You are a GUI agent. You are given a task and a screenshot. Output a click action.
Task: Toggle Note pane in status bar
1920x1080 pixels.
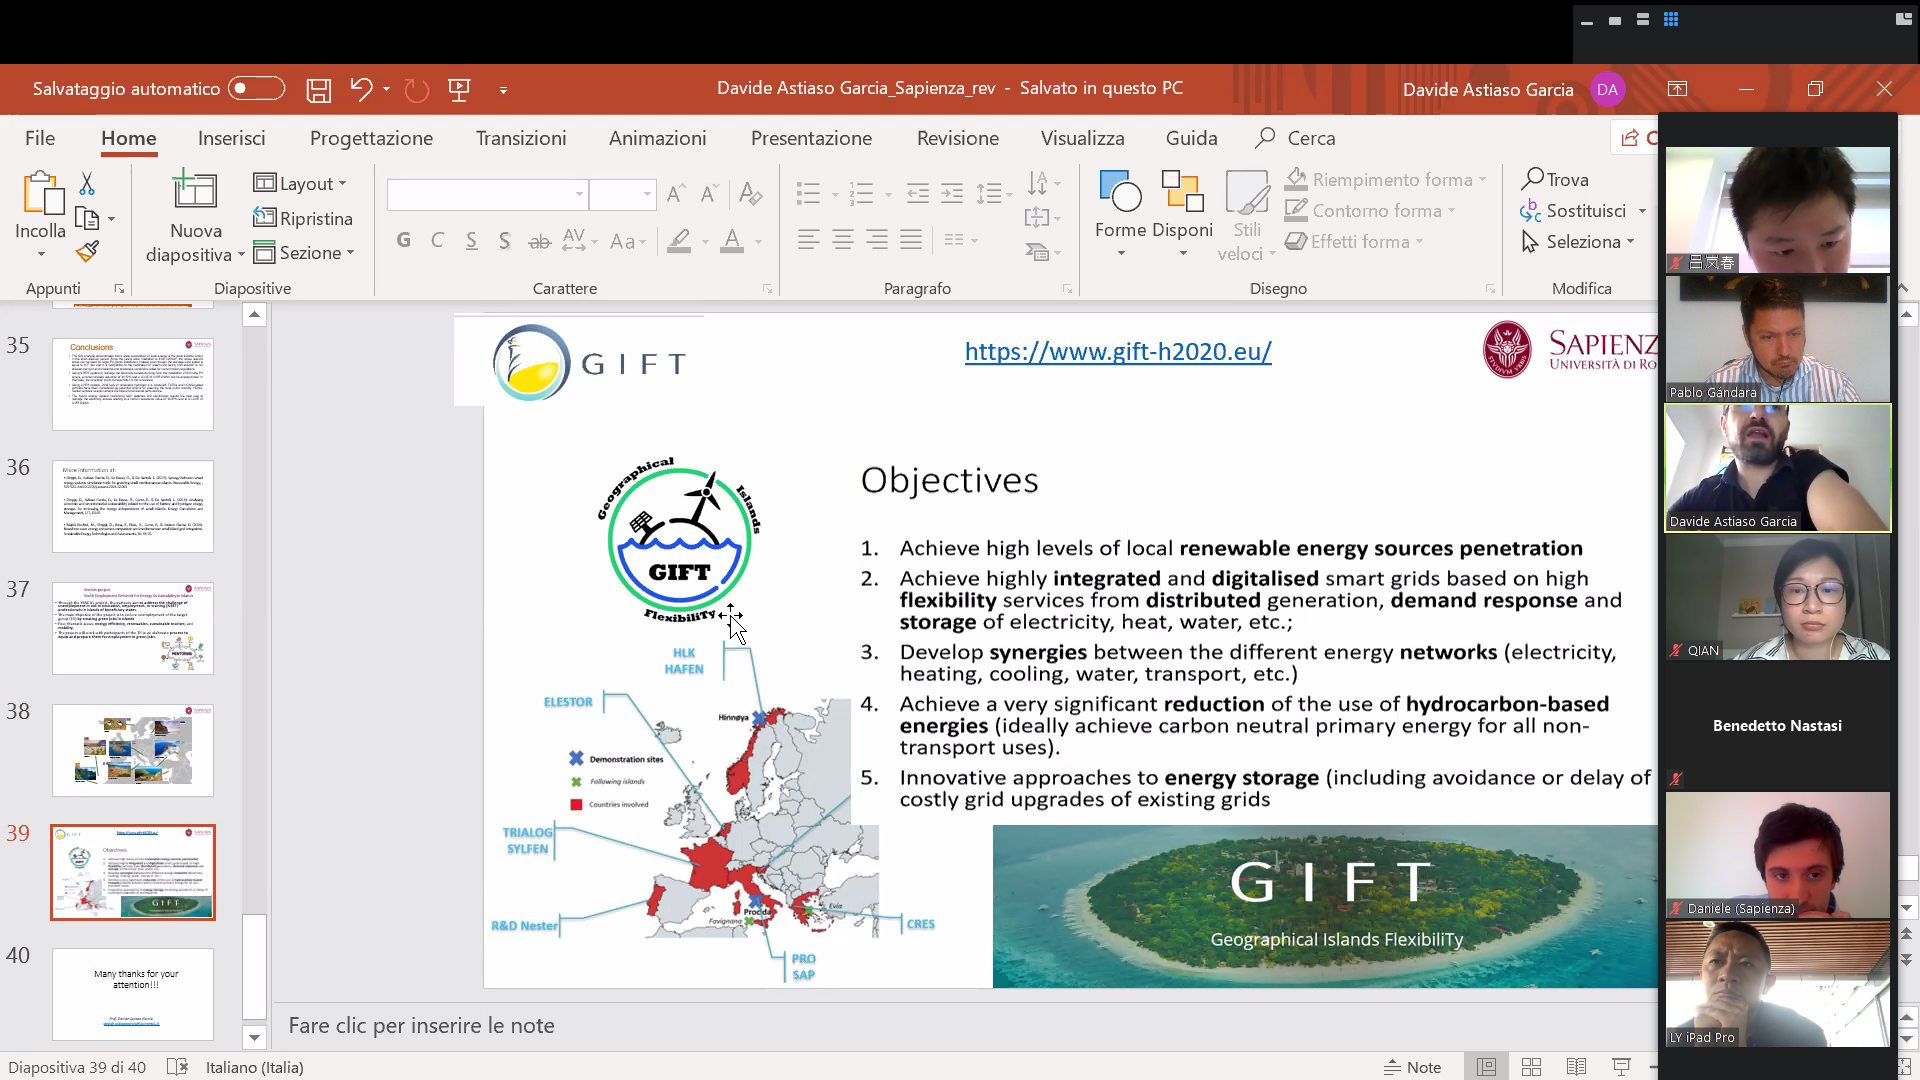click(x=1412, y=1067)
